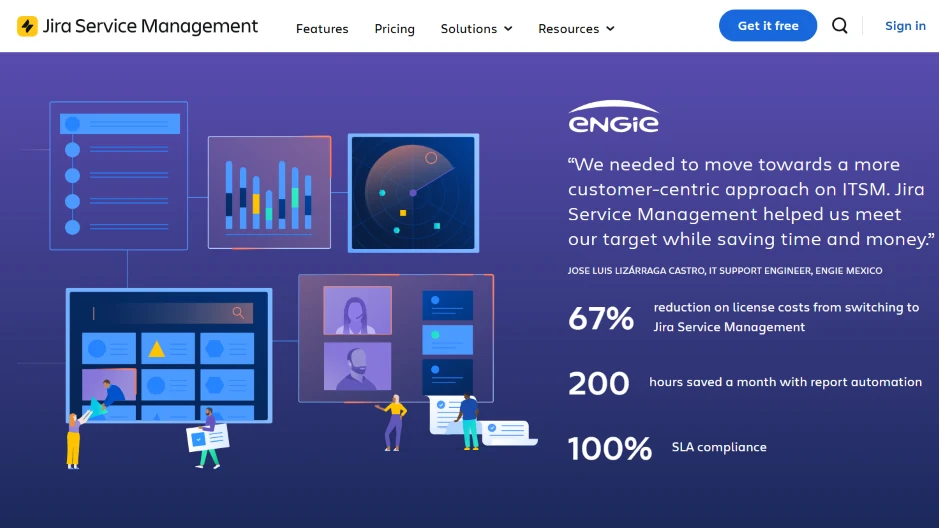This screenshot has width=939, height=528.
Task: Click 'hours saved a month with report automation'
Action: coord(785,382)
